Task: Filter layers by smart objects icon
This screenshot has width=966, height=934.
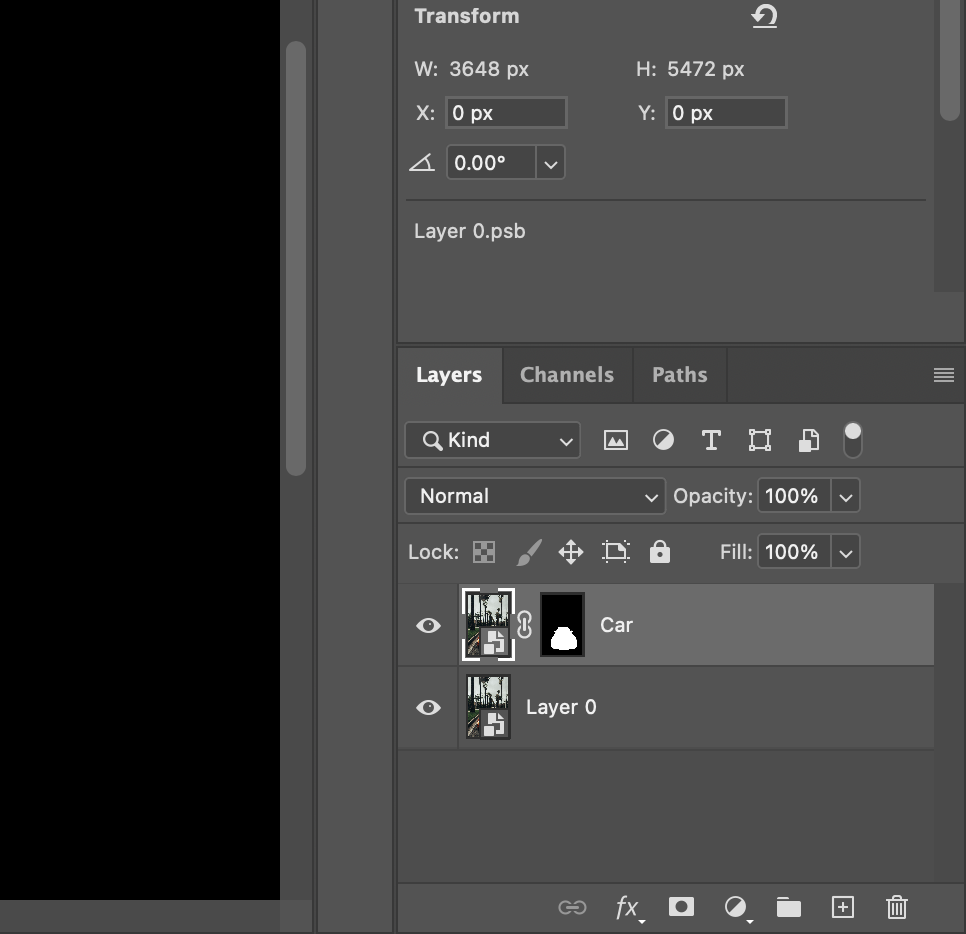Action: point(808,441)
